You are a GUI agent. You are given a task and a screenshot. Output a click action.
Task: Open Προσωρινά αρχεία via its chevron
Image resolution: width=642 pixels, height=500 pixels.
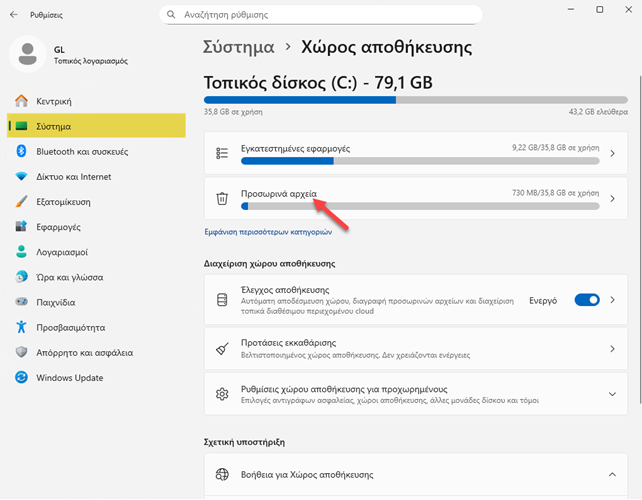(613, 199)
